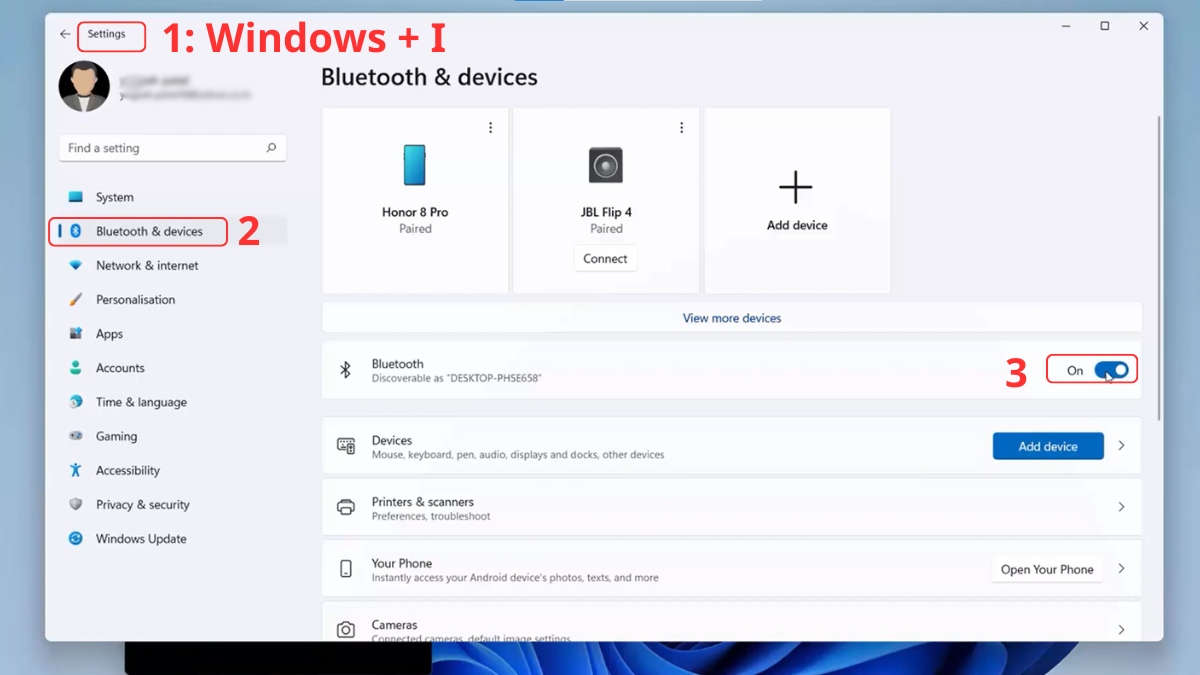Click the Find a setting search box
Viewport: 1200px width, 675px height.
pyautogui.click(x=172, y=147)
